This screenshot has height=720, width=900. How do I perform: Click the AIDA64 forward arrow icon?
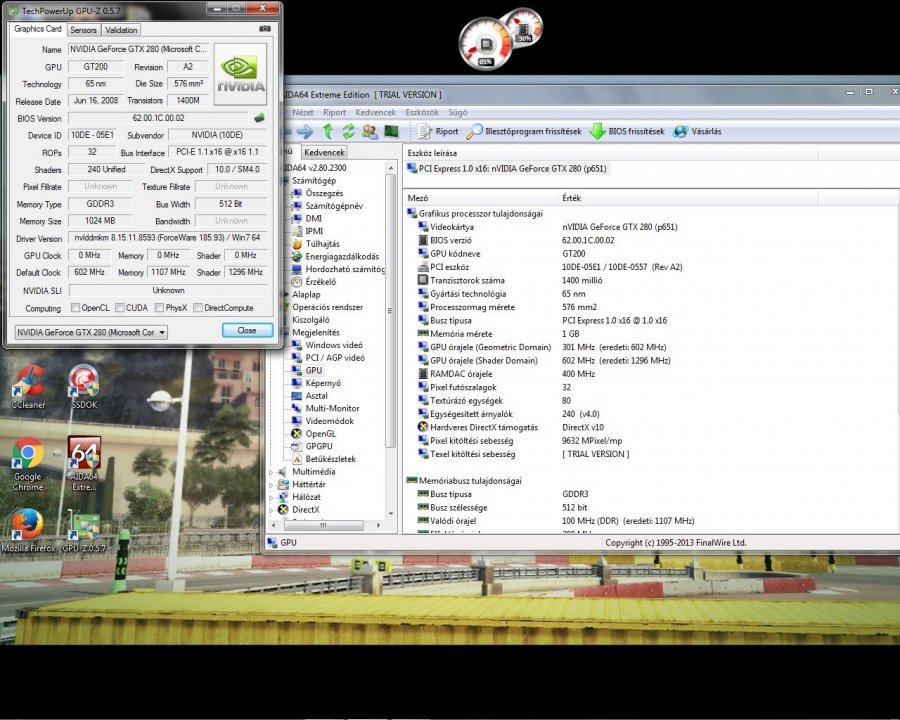click(x=304, y=131)
